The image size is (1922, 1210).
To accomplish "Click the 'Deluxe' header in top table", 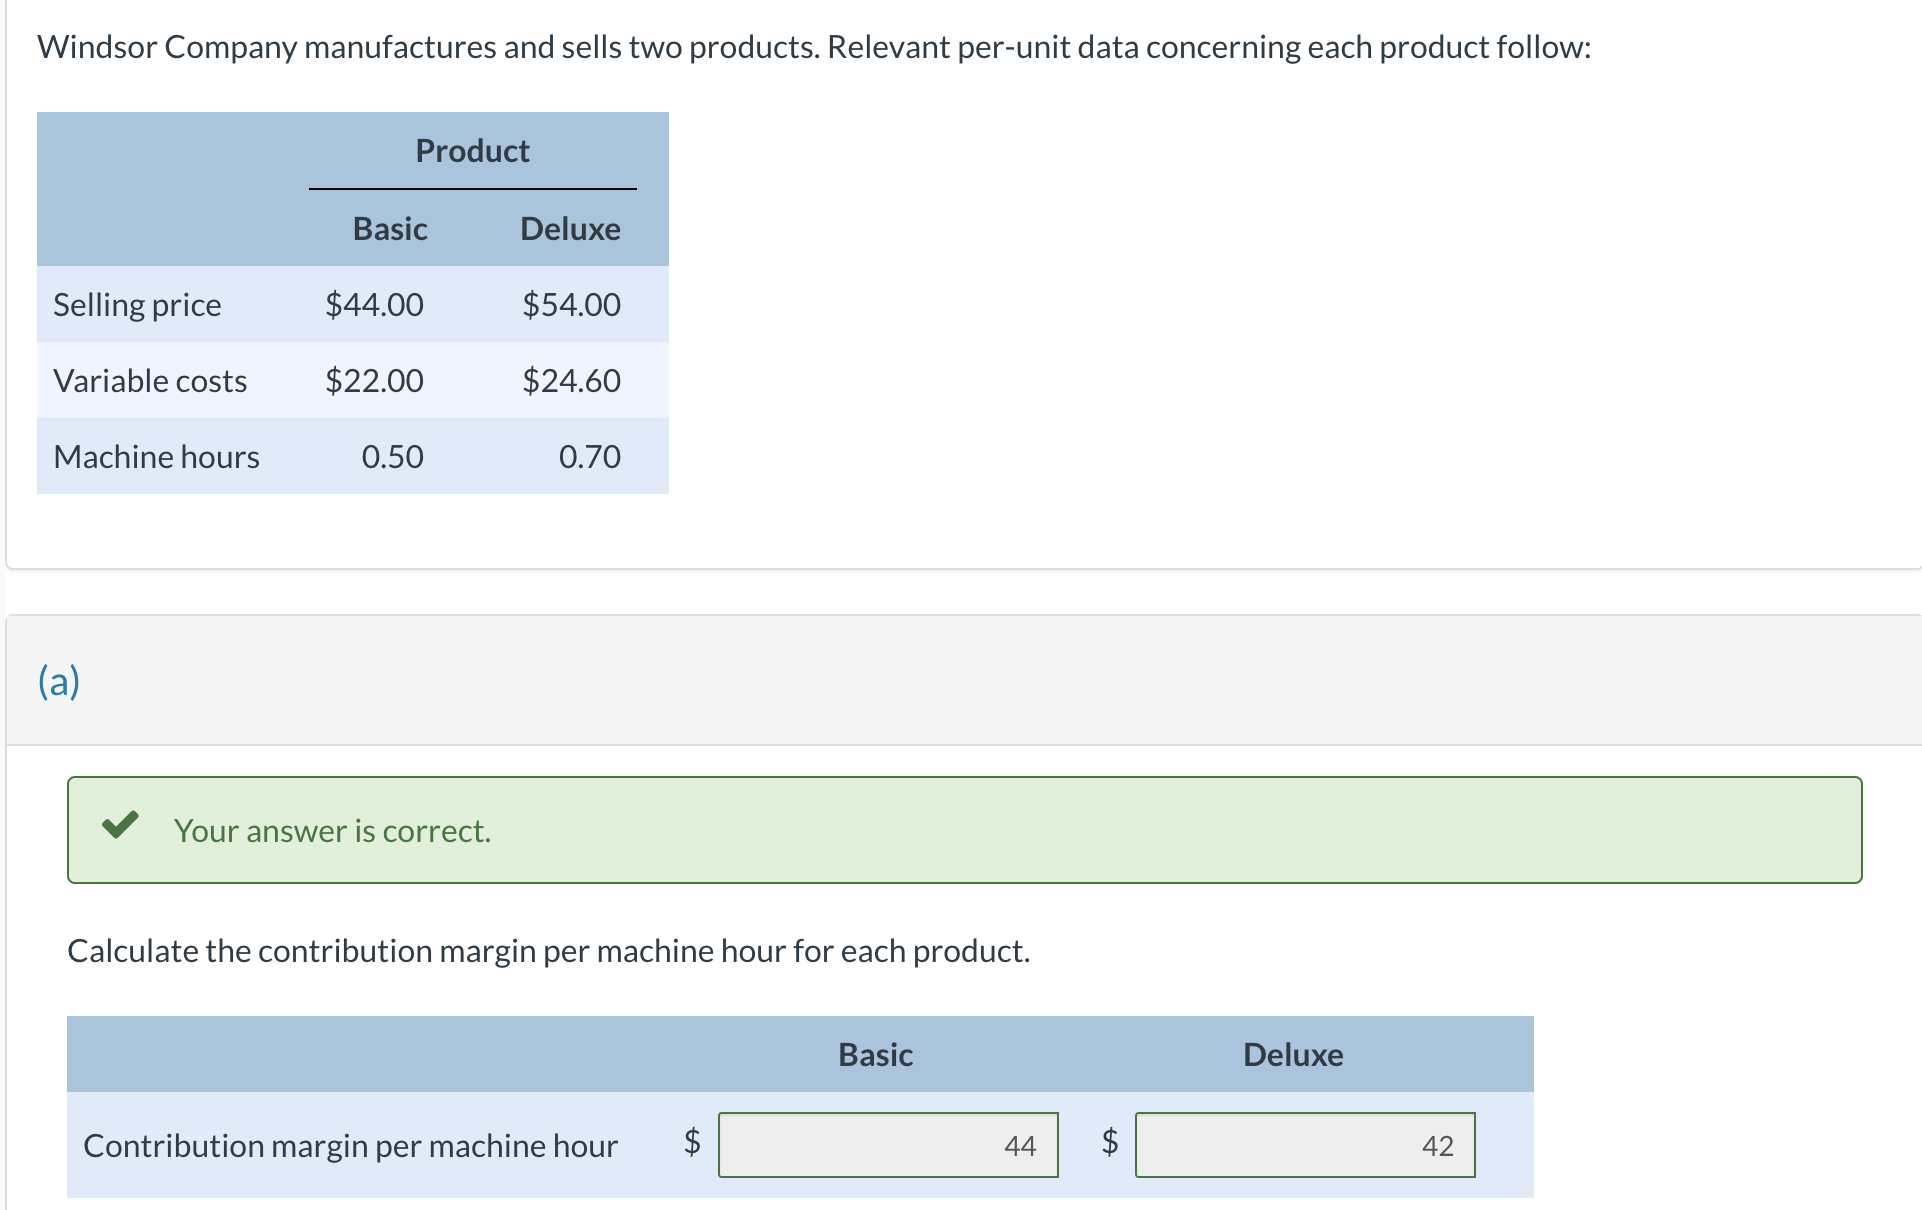I will (570, 229).
